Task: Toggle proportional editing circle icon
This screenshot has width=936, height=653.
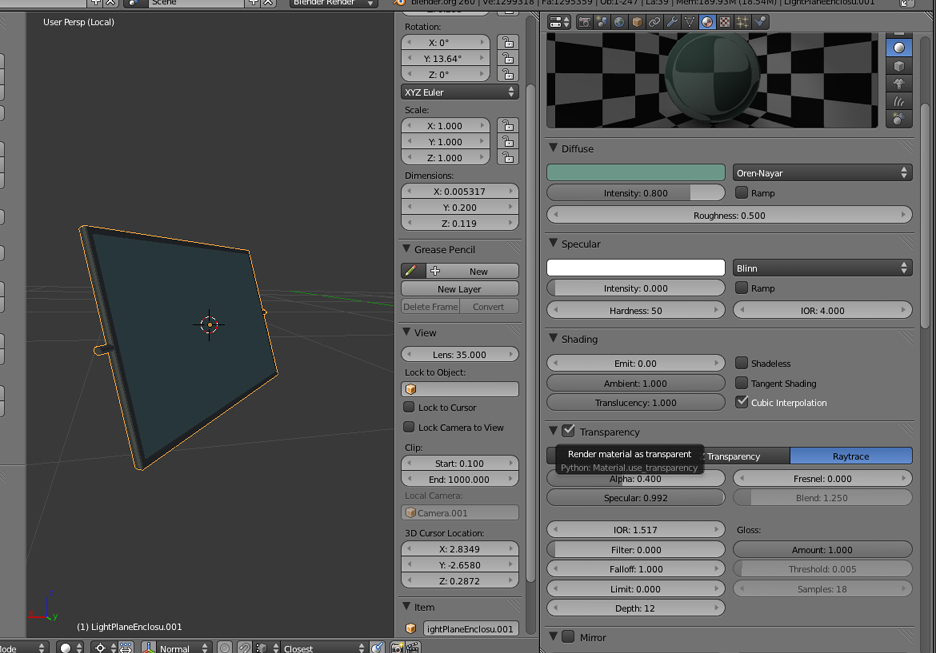Action: [x=224, y=648]
